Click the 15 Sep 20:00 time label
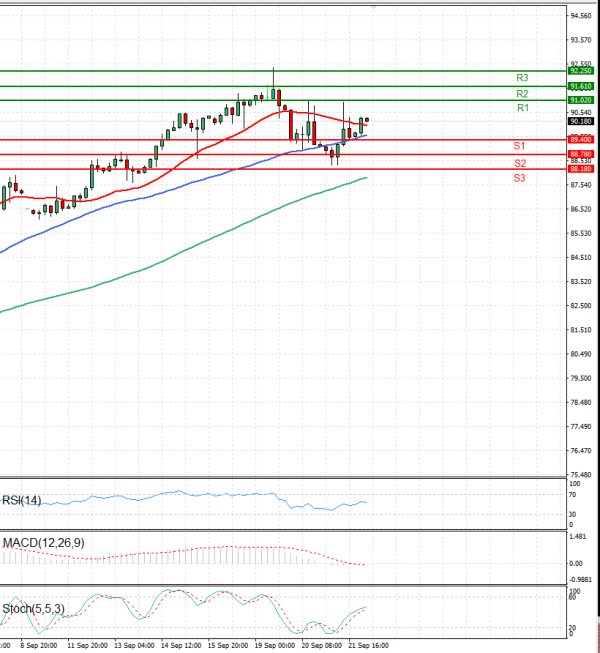This screenshot has width=600, height=653. pyautogui.click(x=228, y=646)
